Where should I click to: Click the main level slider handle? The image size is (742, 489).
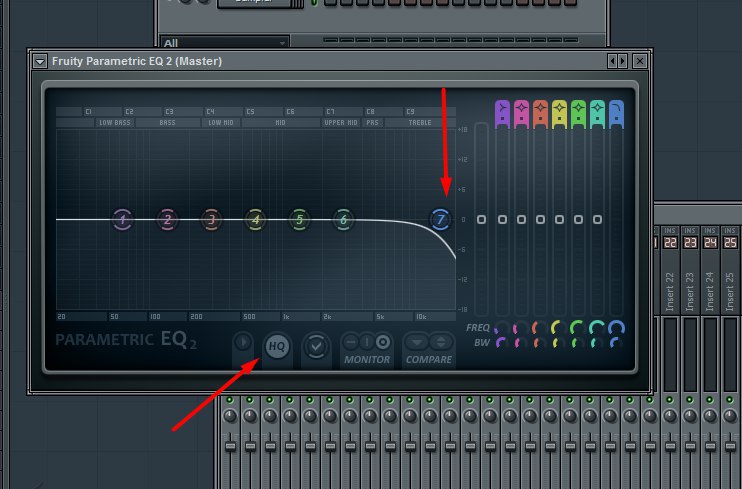click(481, 220)
